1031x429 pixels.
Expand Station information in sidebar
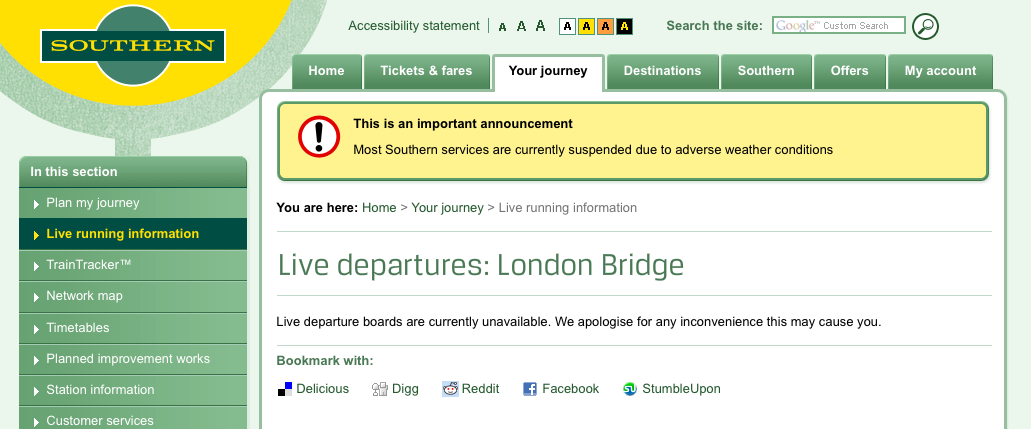tap(100, 390)
